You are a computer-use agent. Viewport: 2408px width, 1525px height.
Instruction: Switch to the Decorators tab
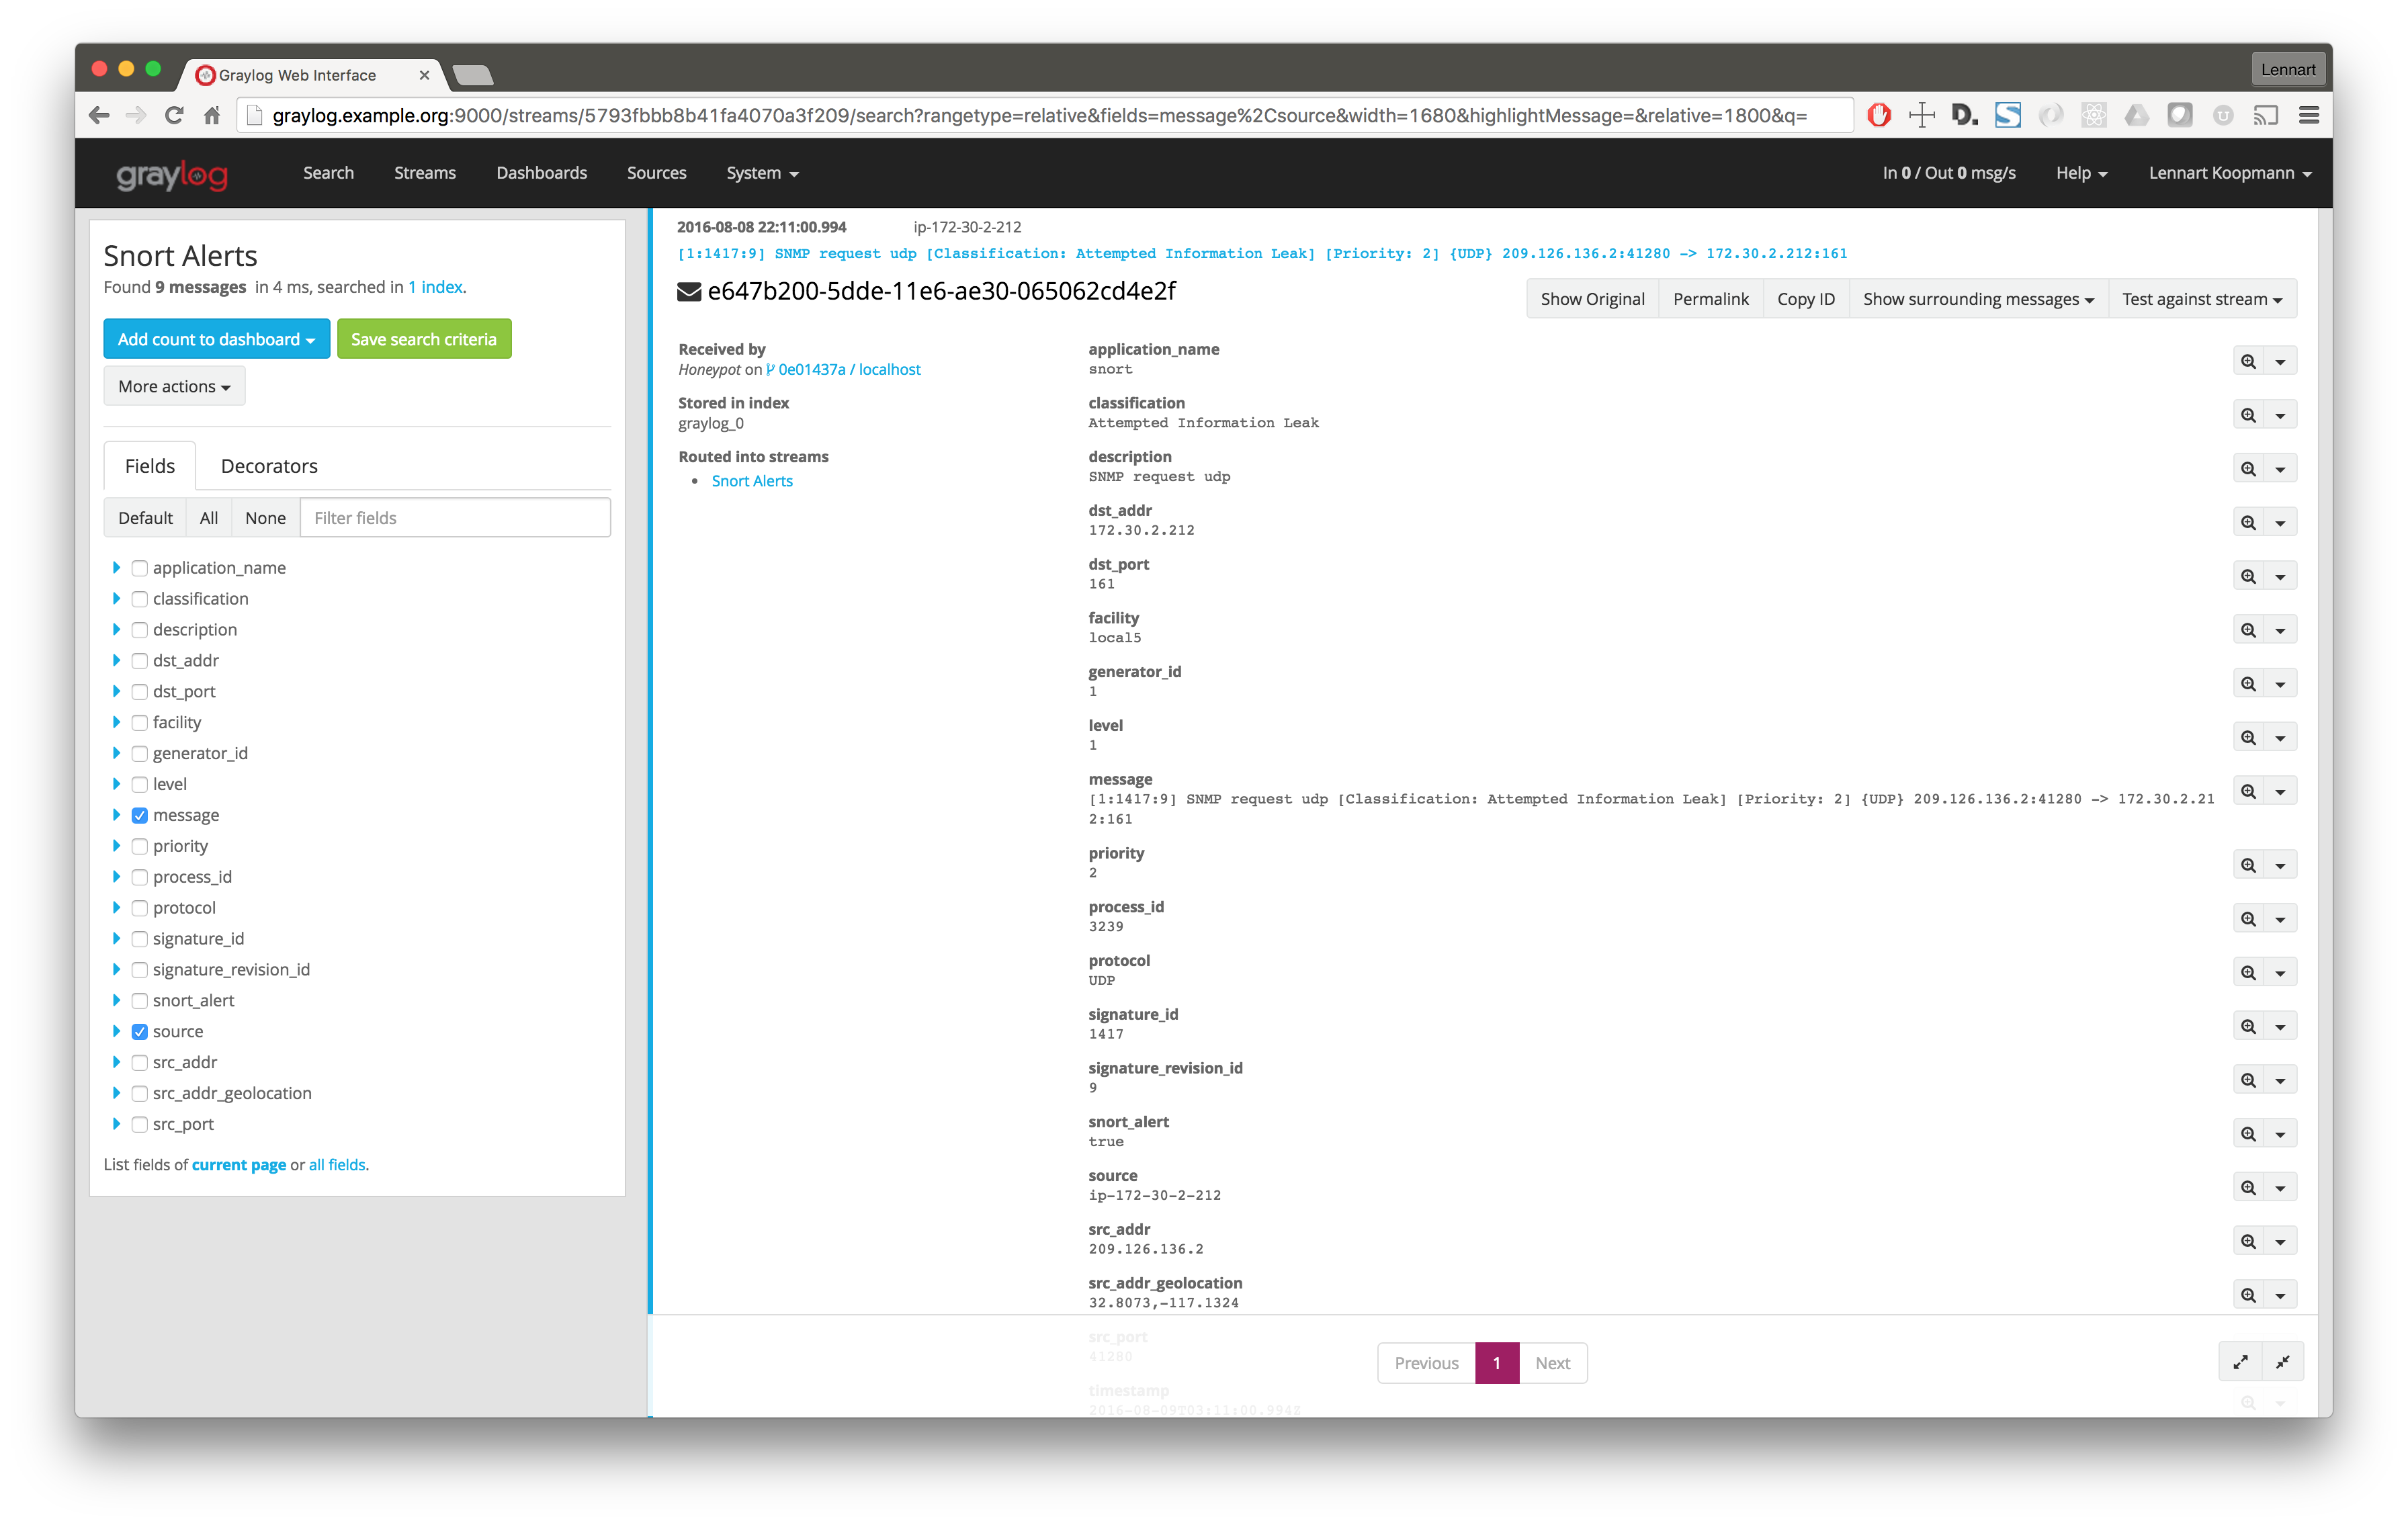pyautogui.click(x=269, y=466)
